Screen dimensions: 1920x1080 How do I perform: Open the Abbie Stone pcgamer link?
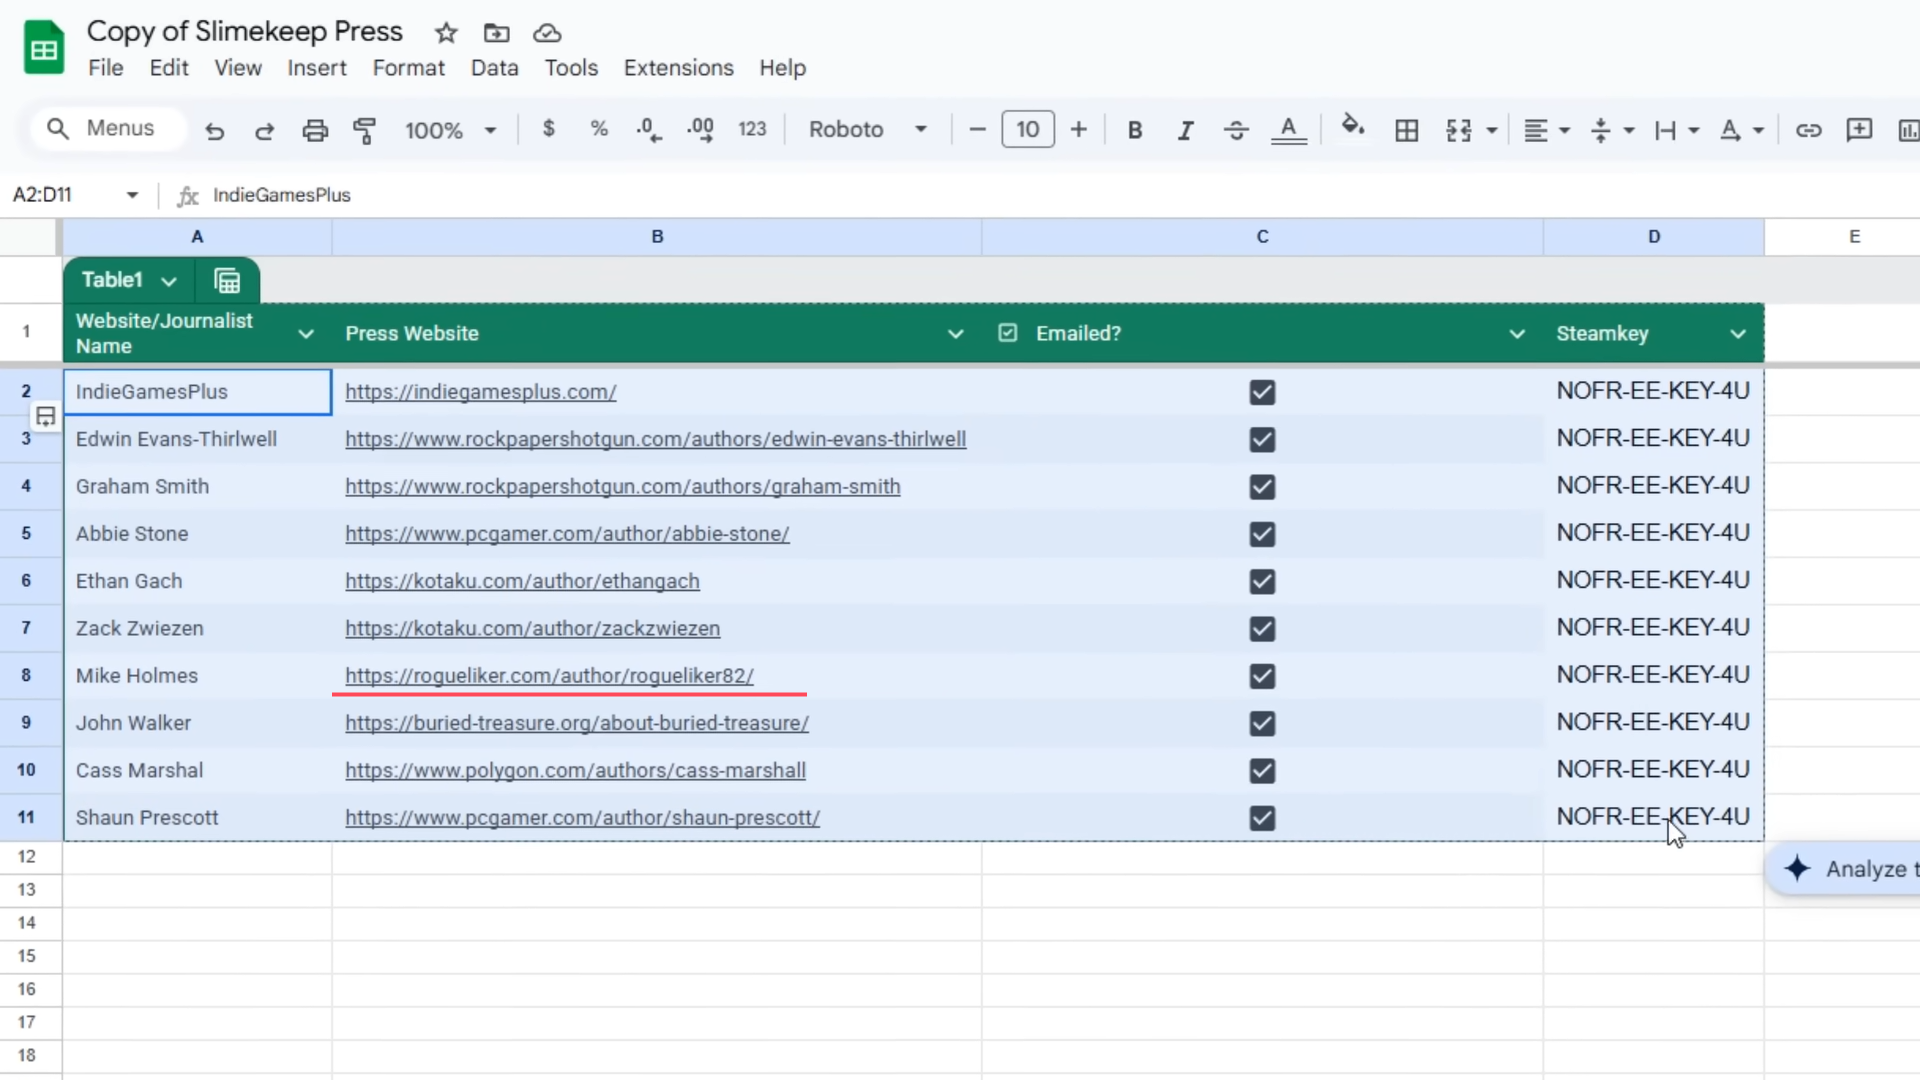(x=567, y=534)
